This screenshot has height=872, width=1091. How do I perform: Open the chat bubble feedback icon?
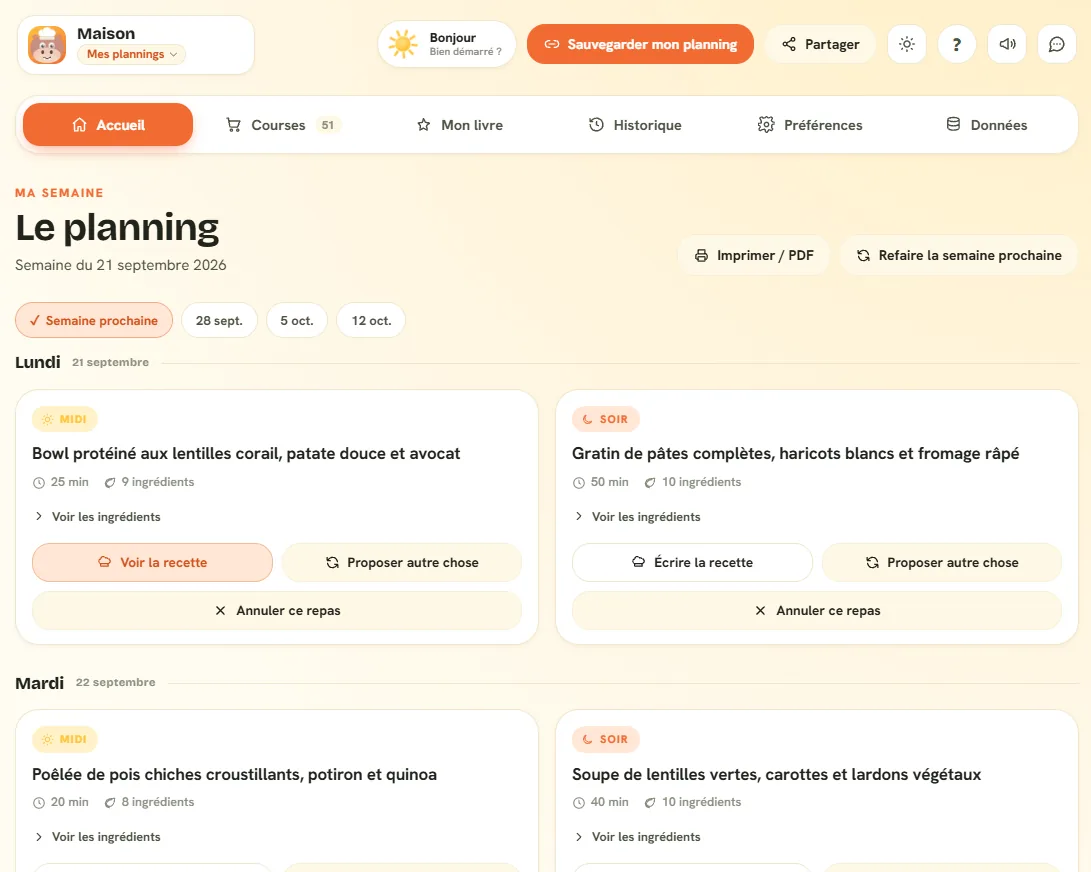(x=1057, y=44)
